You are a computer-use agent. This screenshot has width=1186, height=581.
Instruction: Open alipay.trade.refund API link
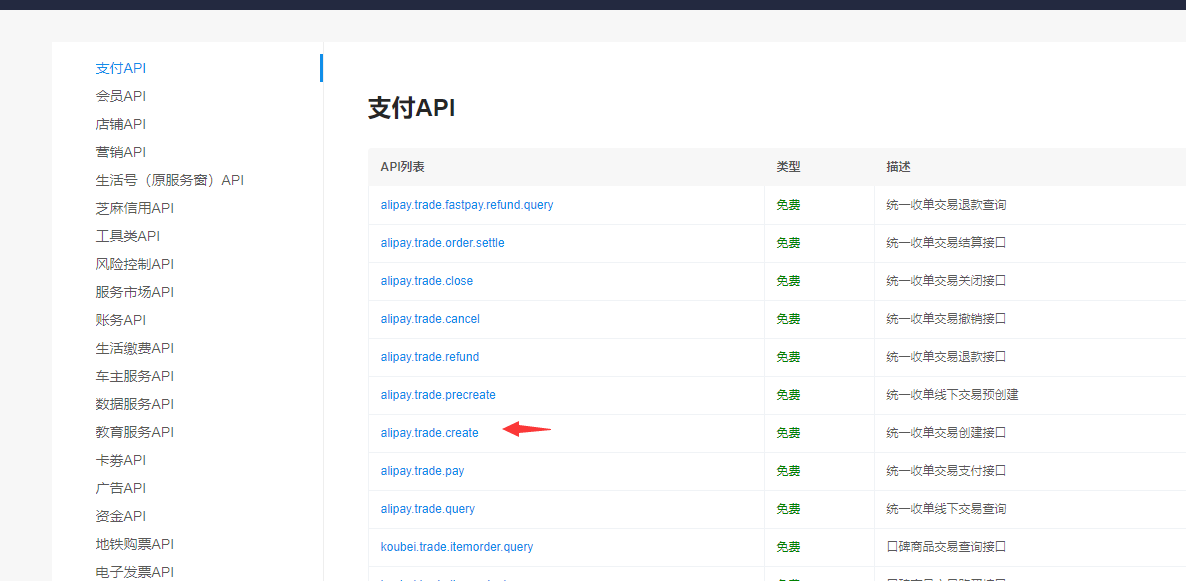tap(430, 356)
